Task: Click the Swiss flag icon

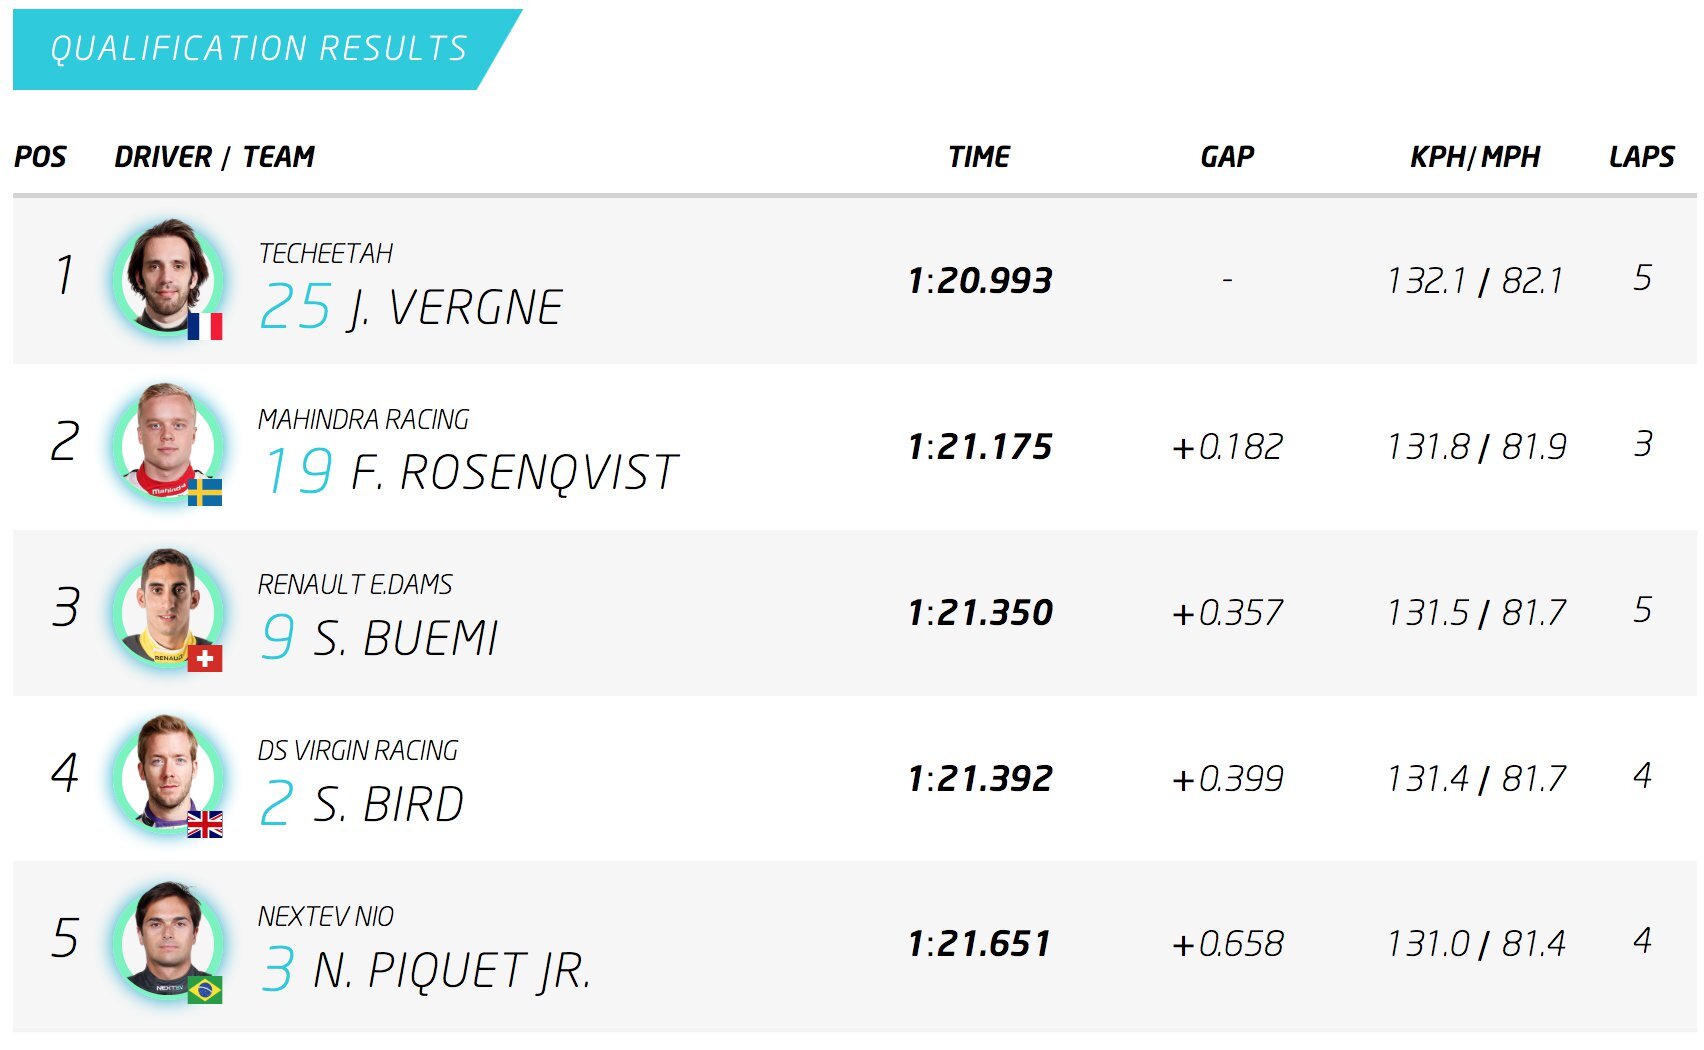Action: pos(205,658)
